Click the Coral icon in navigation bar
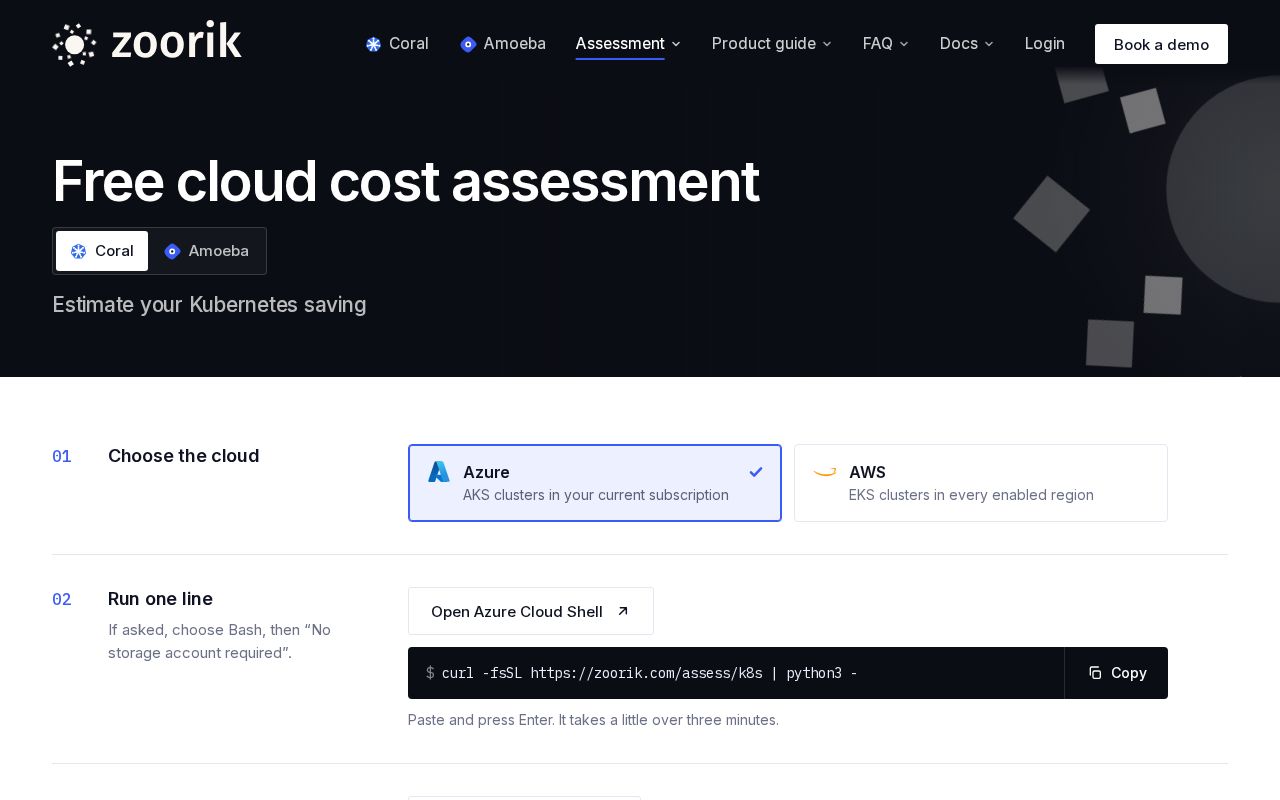The height and width of the screenshot is (800, 1280). [373, 44]
